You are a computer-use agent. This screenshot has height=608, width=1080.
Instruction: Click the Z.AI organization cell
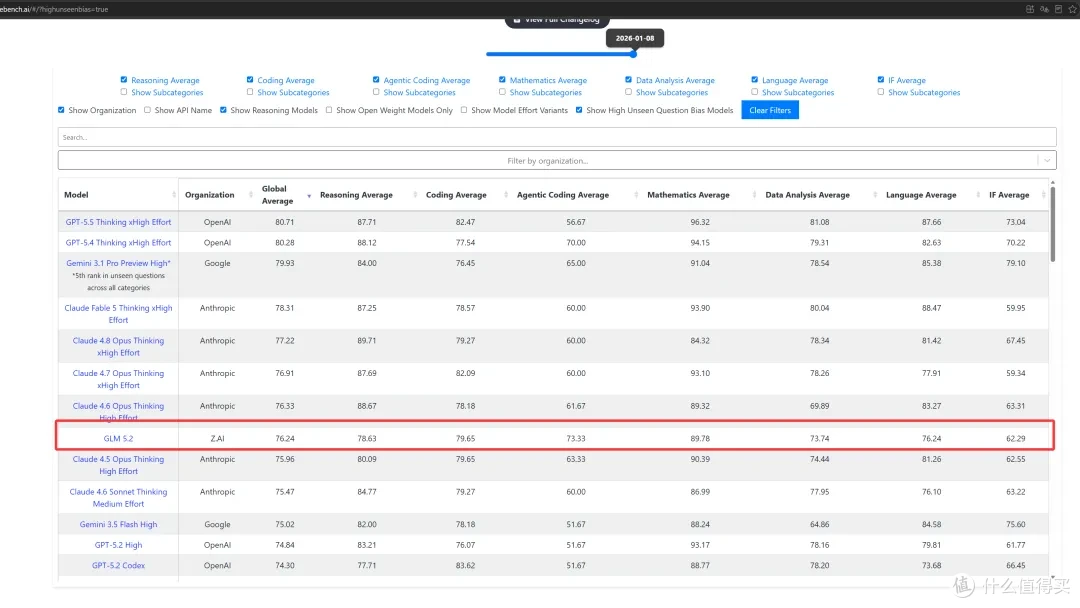coord(218,439)
